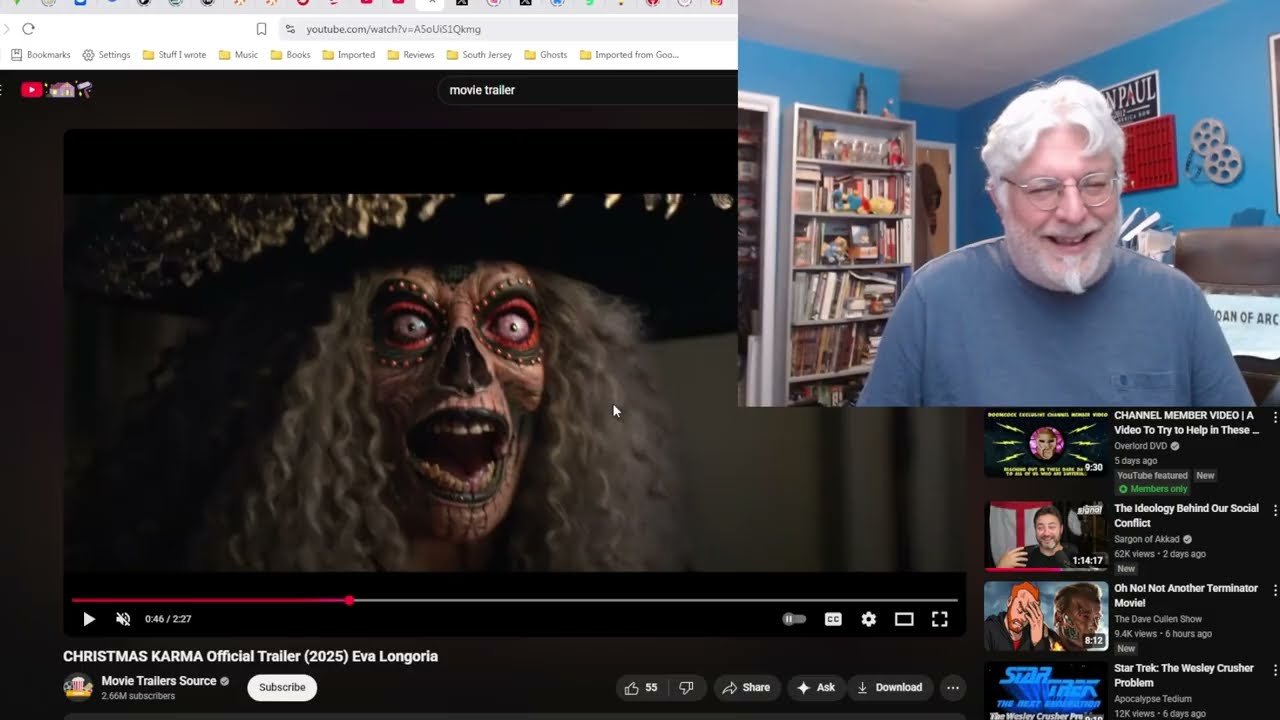Viewport: 1280px width, 720px height.
Task: Open options menu for Channel Member Video
Action: (1275, 416)
